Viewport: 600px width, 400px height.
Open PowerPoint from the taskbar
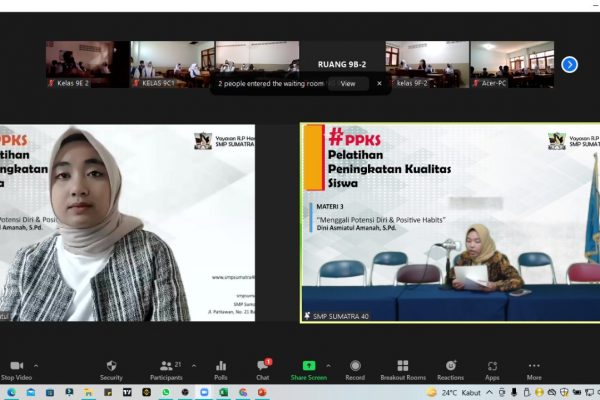click(x=262, y=392)
